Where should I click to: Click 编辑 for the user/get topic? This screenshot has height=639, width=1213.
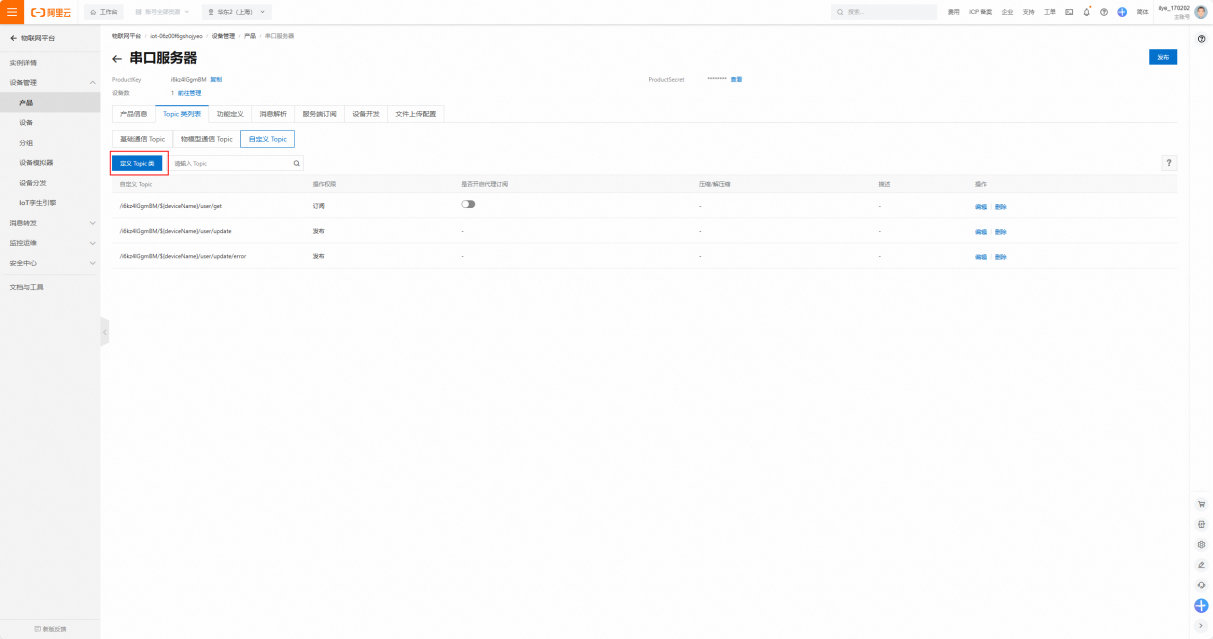click(980, 206)
